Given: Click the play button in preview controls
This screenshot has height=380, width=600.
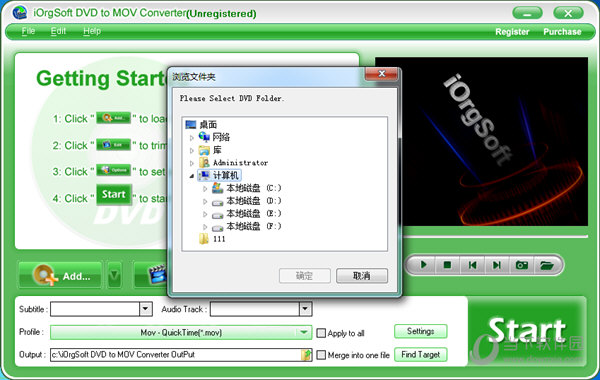Looking at the screenshot, I should tap(423, 265).
